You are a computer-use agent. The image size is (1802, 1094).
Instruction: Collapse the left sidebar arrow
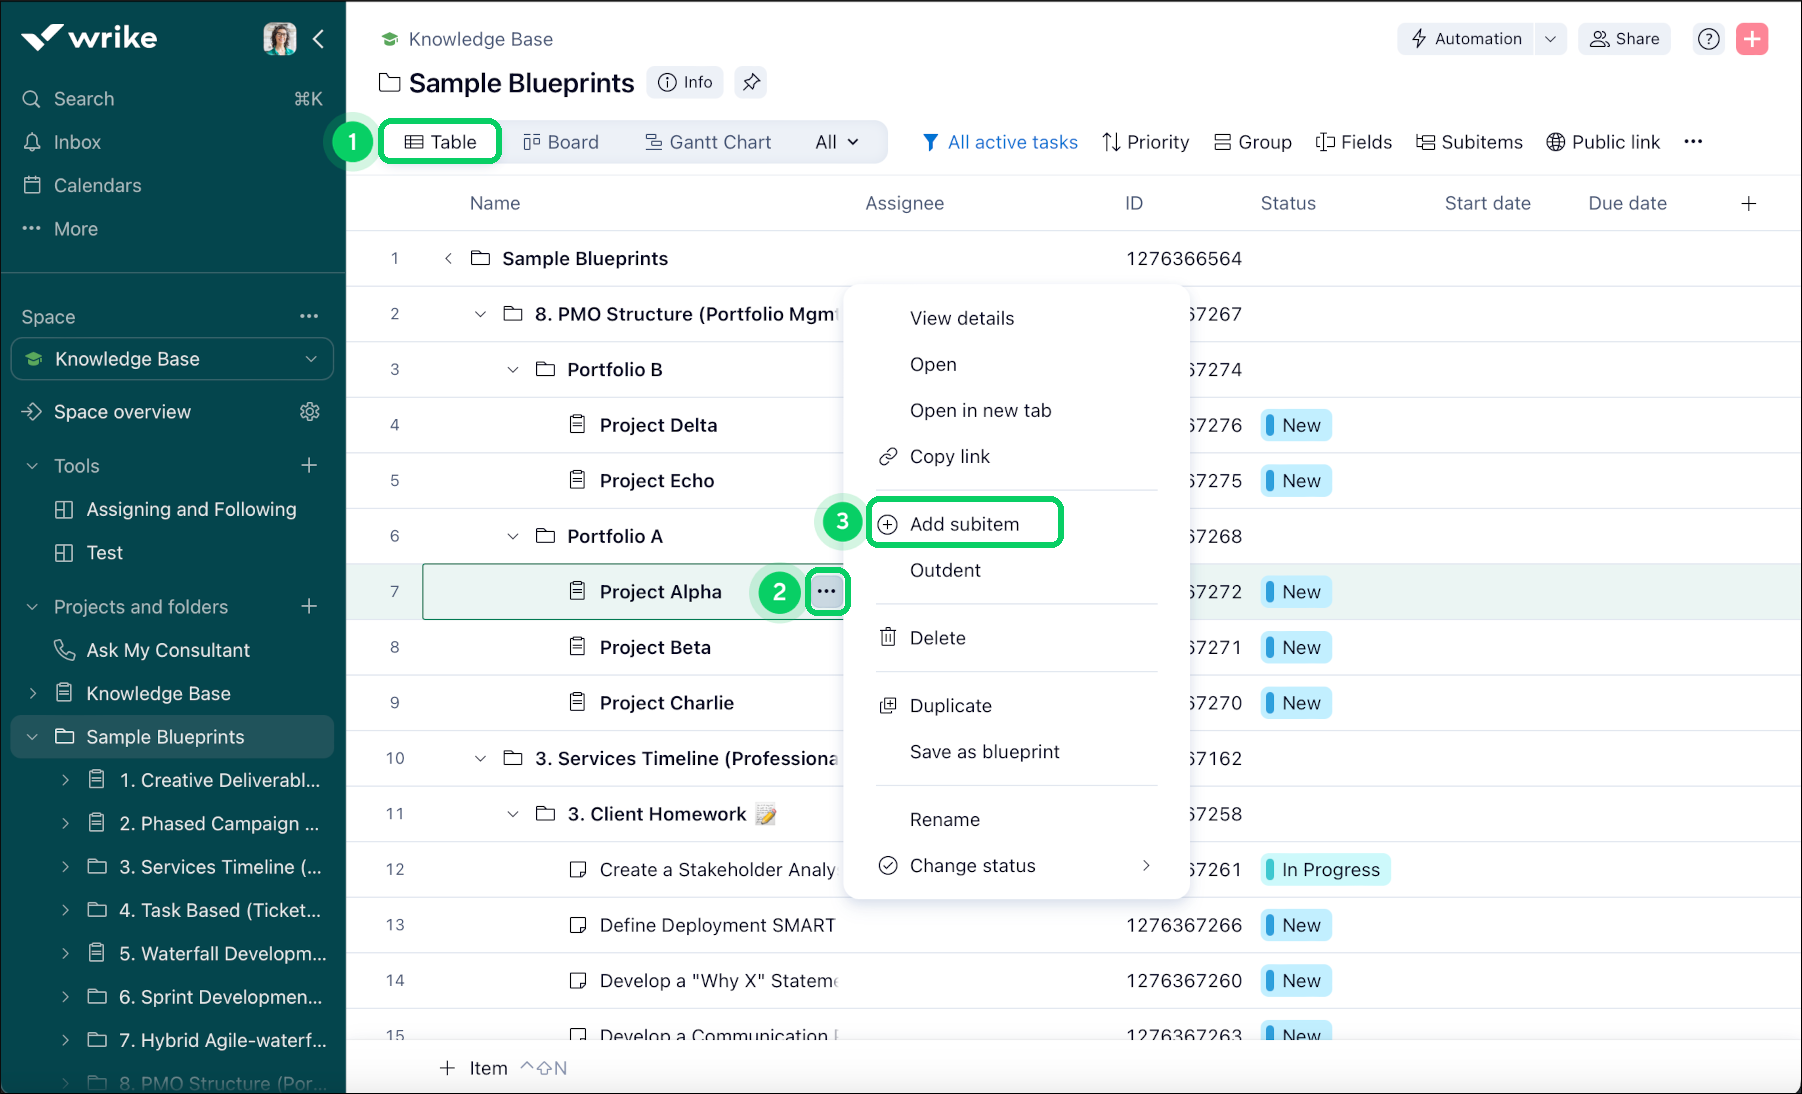click(319, 39)
